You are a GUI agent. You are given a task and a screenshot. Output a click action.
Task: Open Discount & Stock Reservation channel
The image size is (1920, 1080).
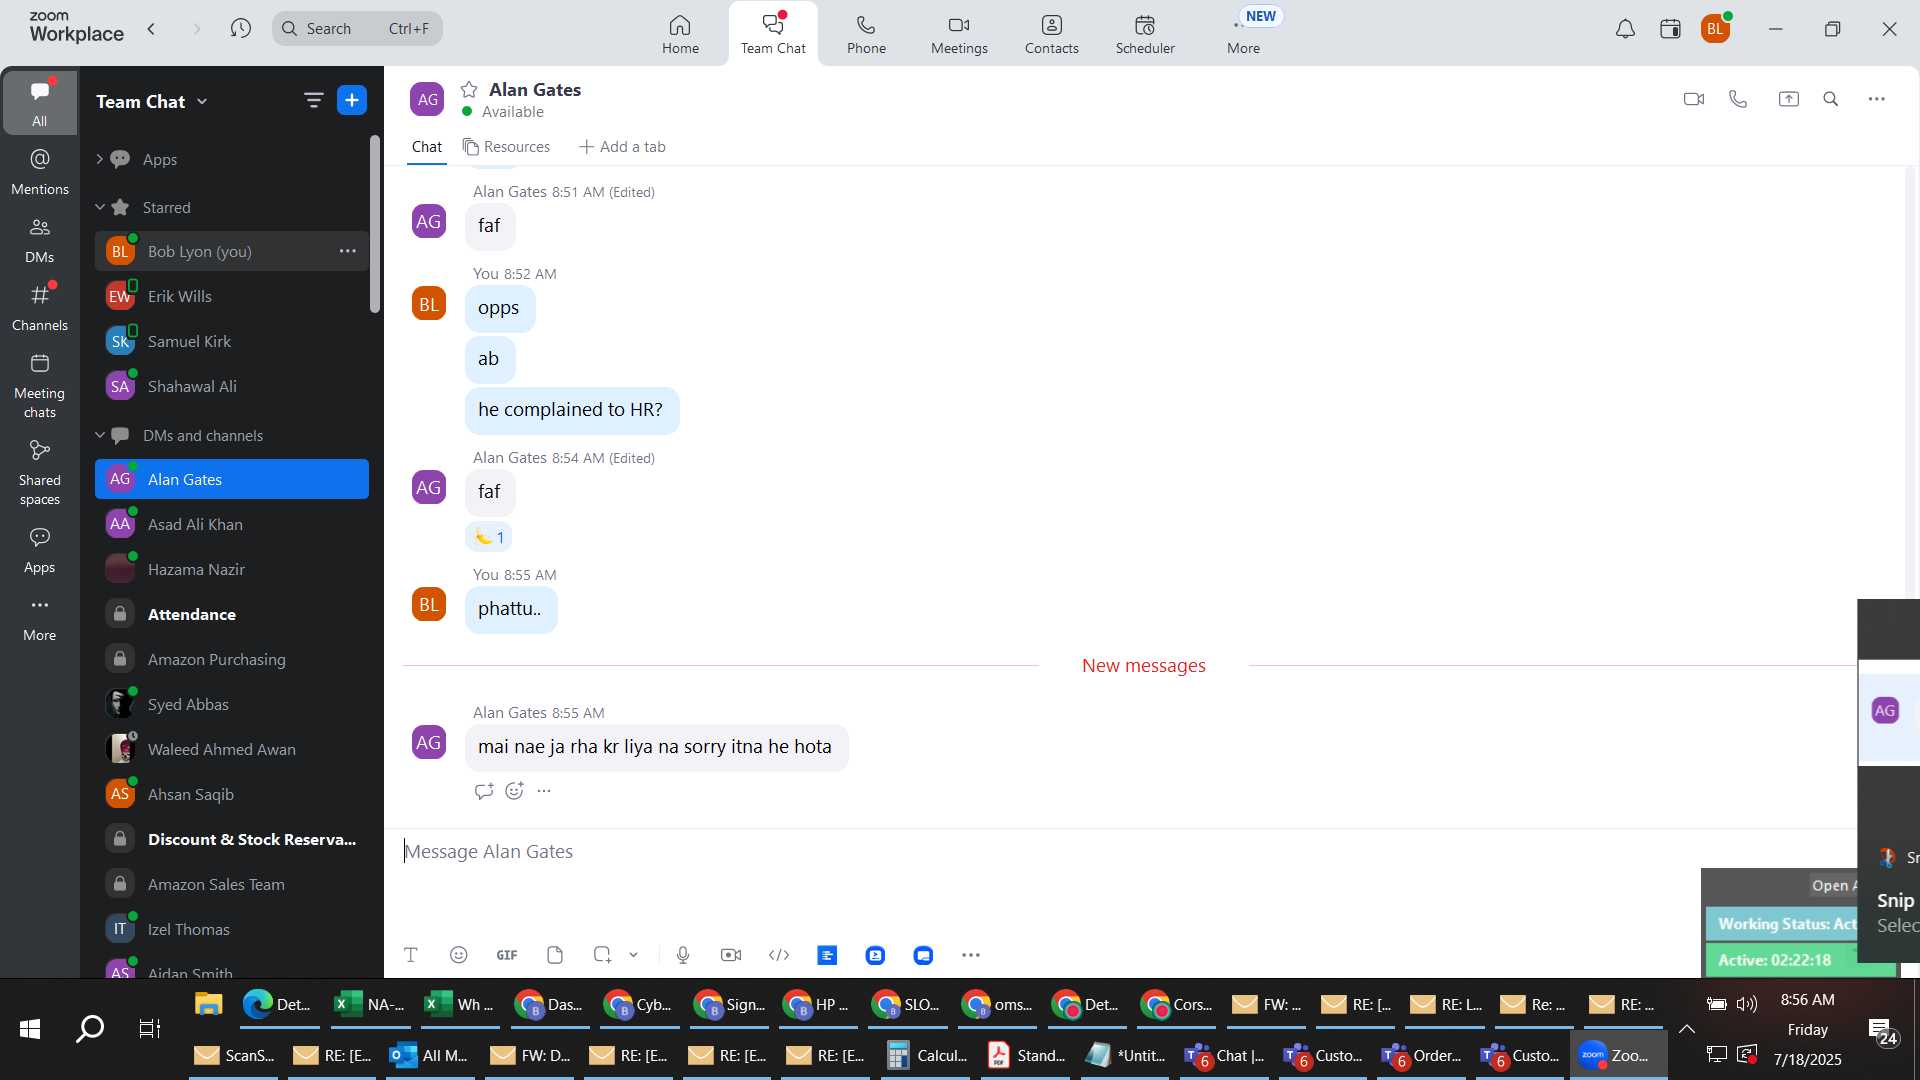tap(232, 839)
